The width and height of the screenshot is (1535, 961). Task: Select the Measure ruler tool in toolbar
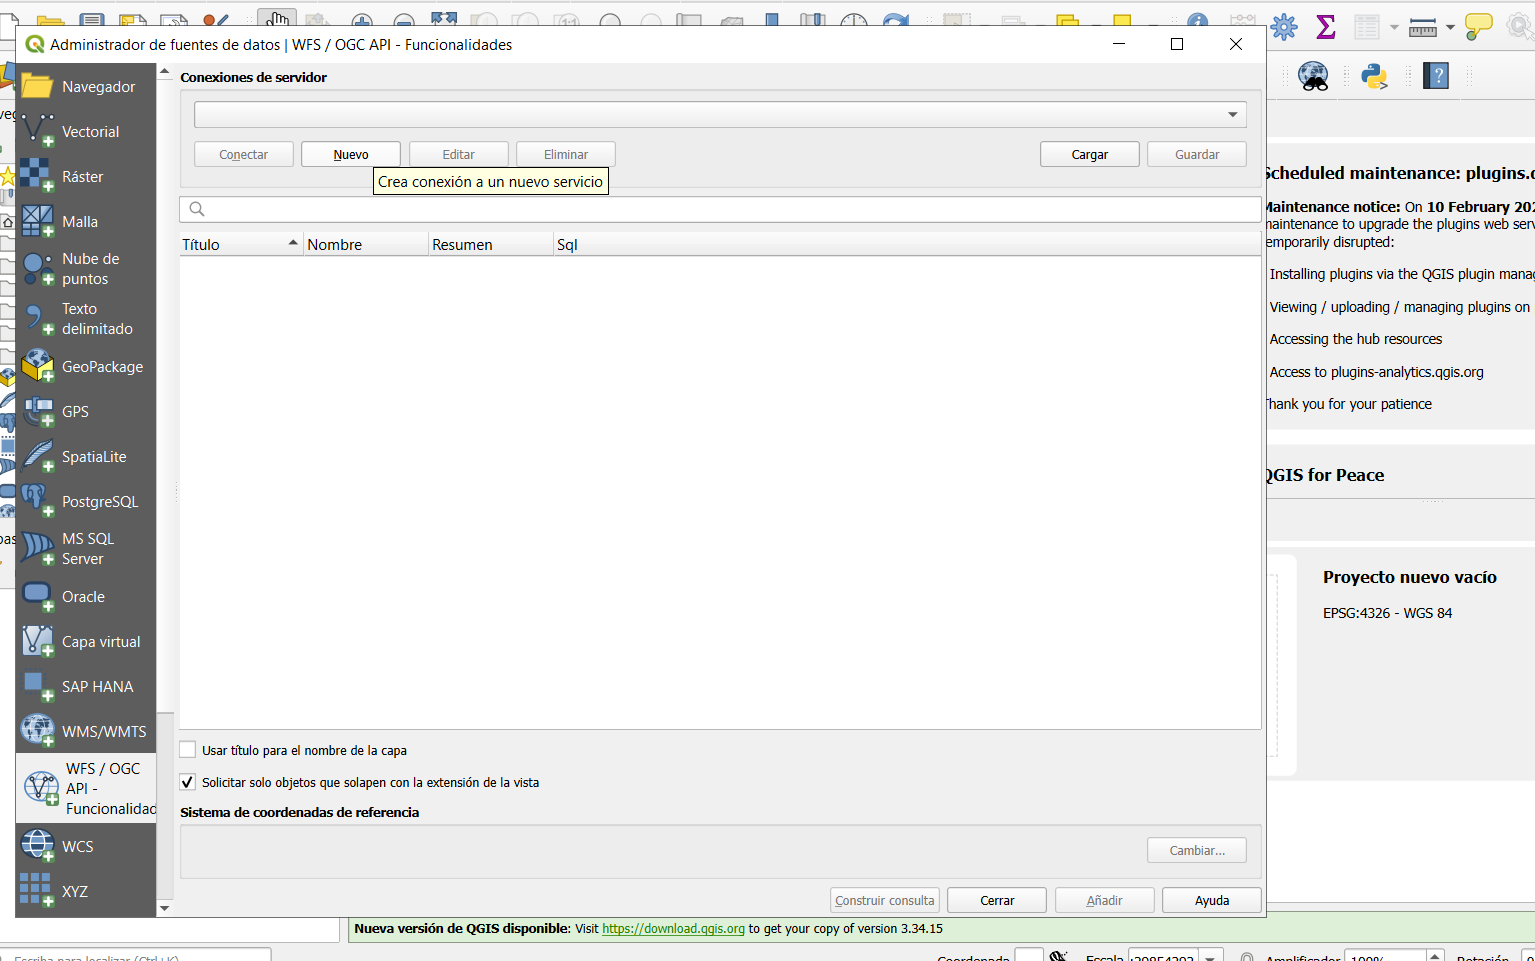pos(1422,28)
